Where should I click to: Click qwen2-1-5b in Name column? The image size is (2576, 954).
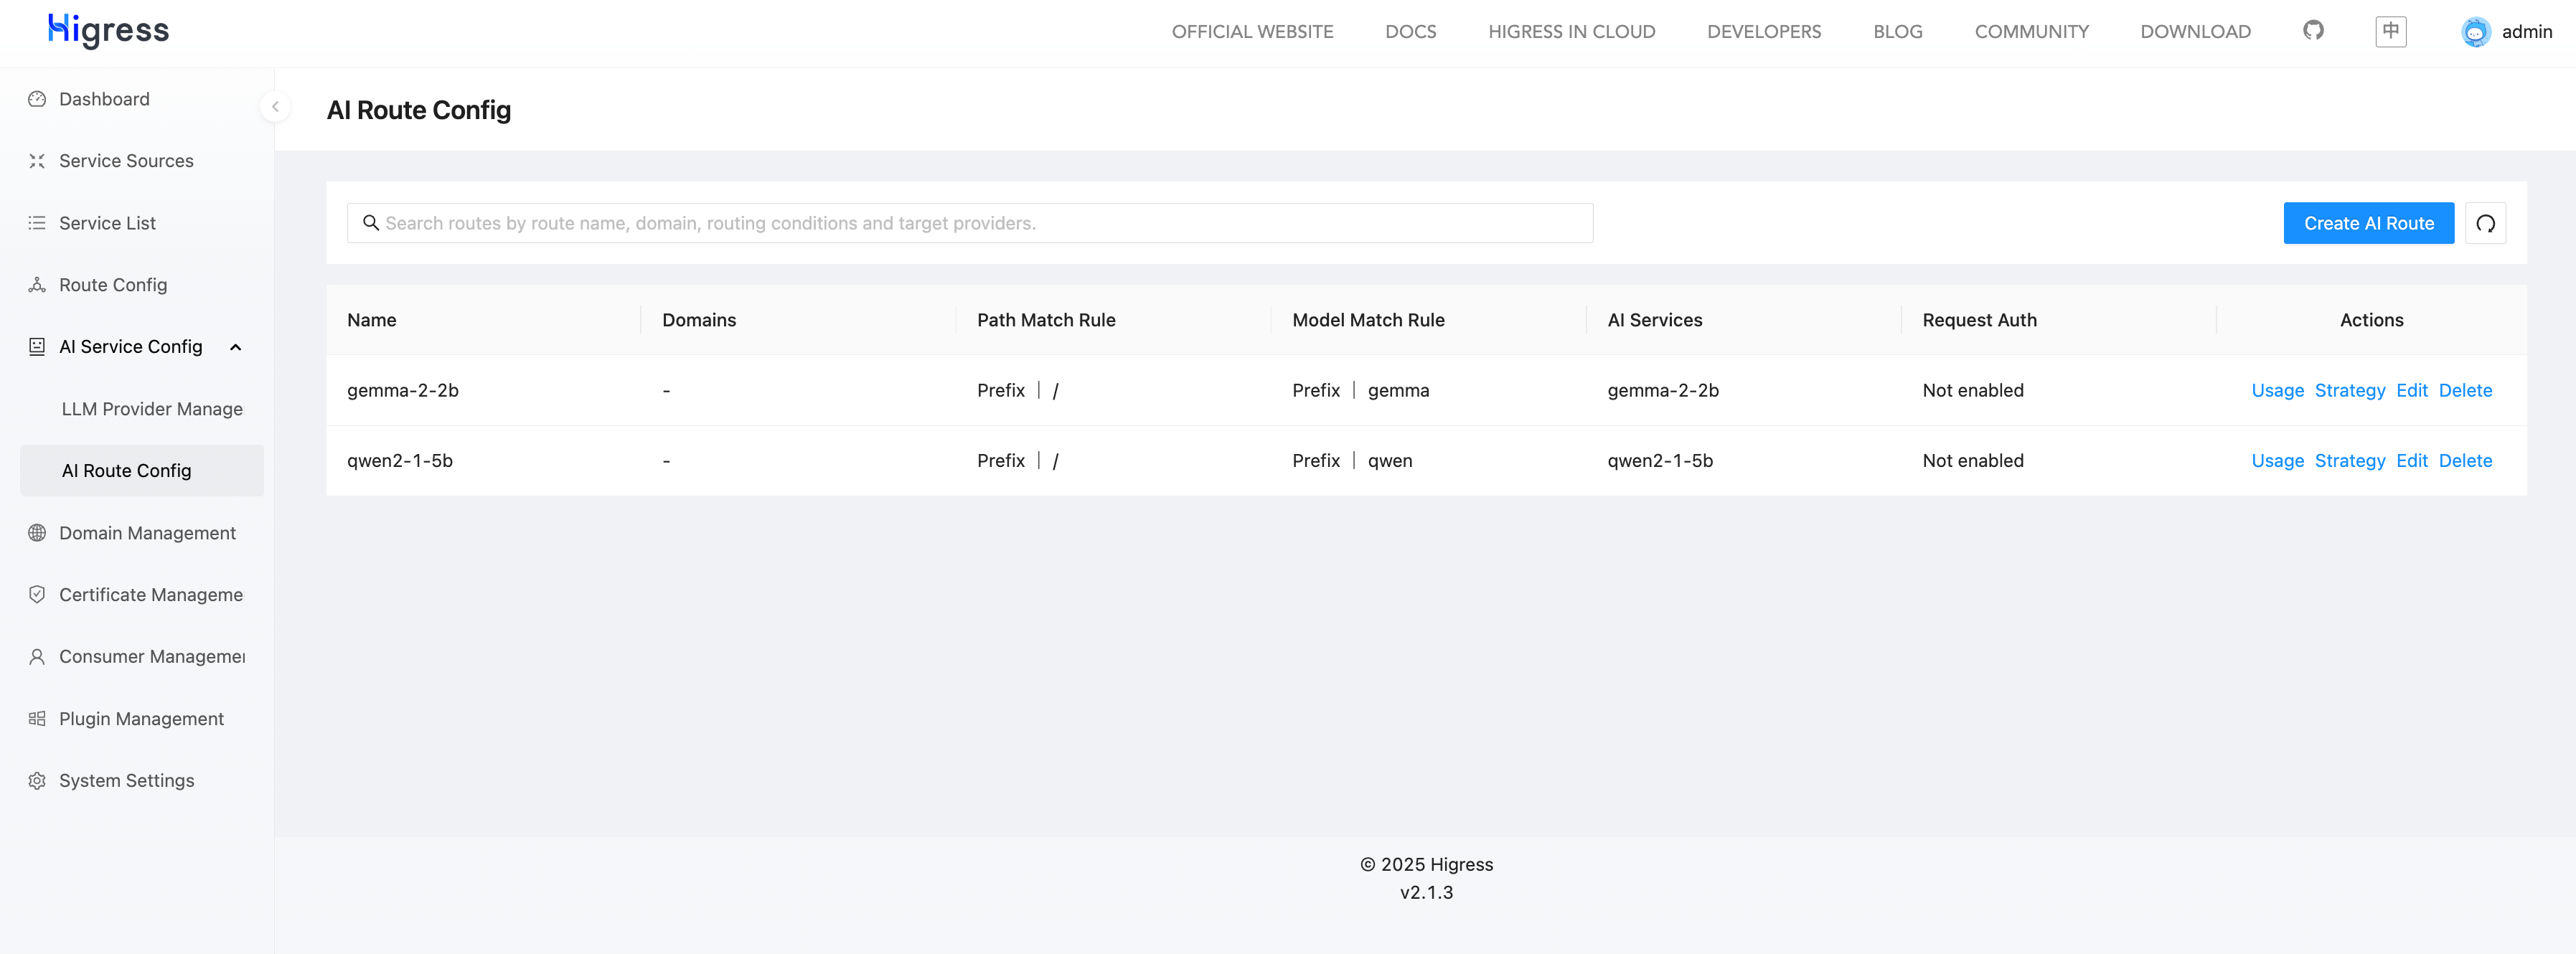(x=399, y=461)
